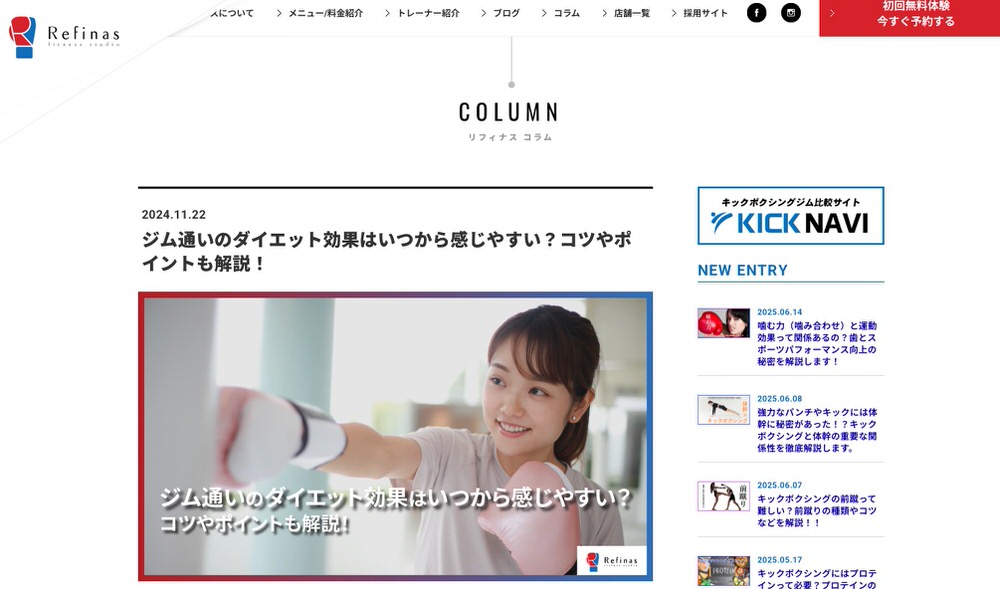
Task: Open the 採用サイト link
Action: click(705, 13)
